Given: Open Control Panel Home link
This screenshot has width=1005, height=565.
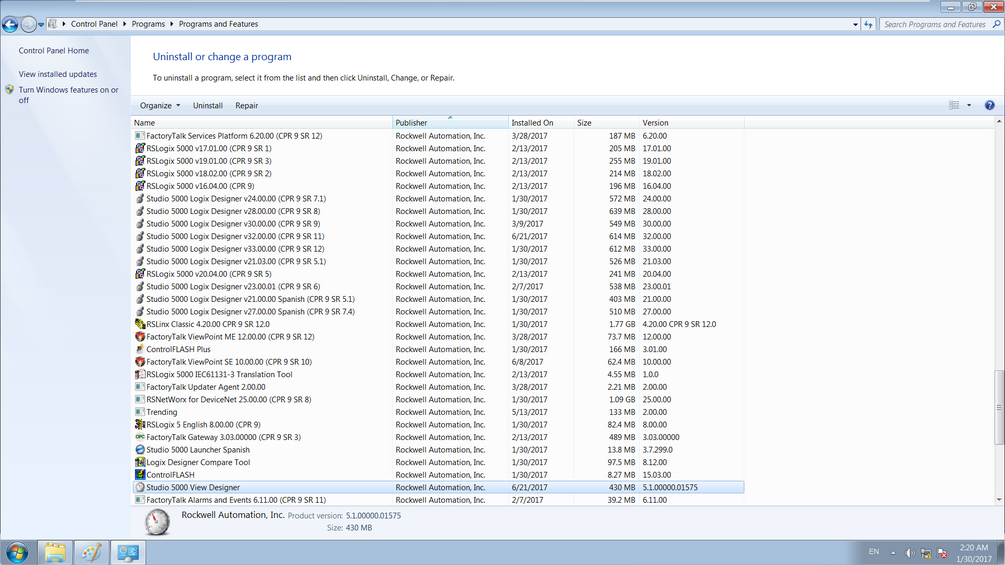Looking at the screenshot, I should tap(54, 51).
